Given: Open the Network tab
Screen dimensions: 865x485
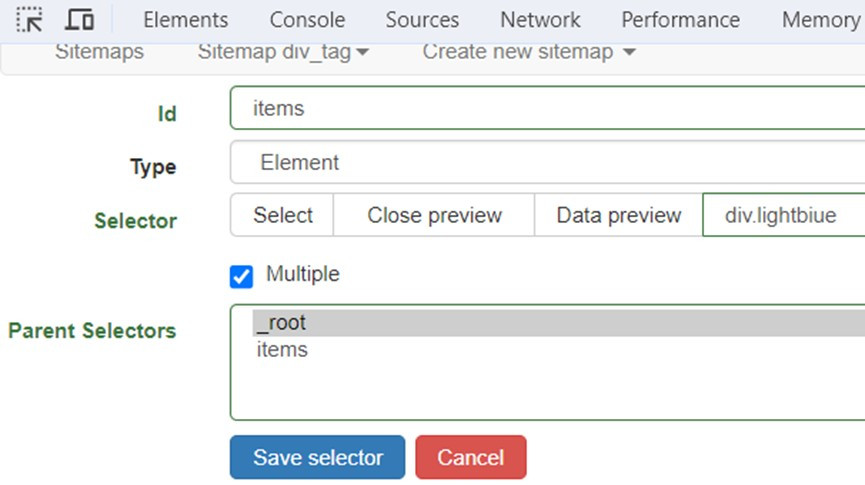Looking at the screenshot, I should (540, 20).
